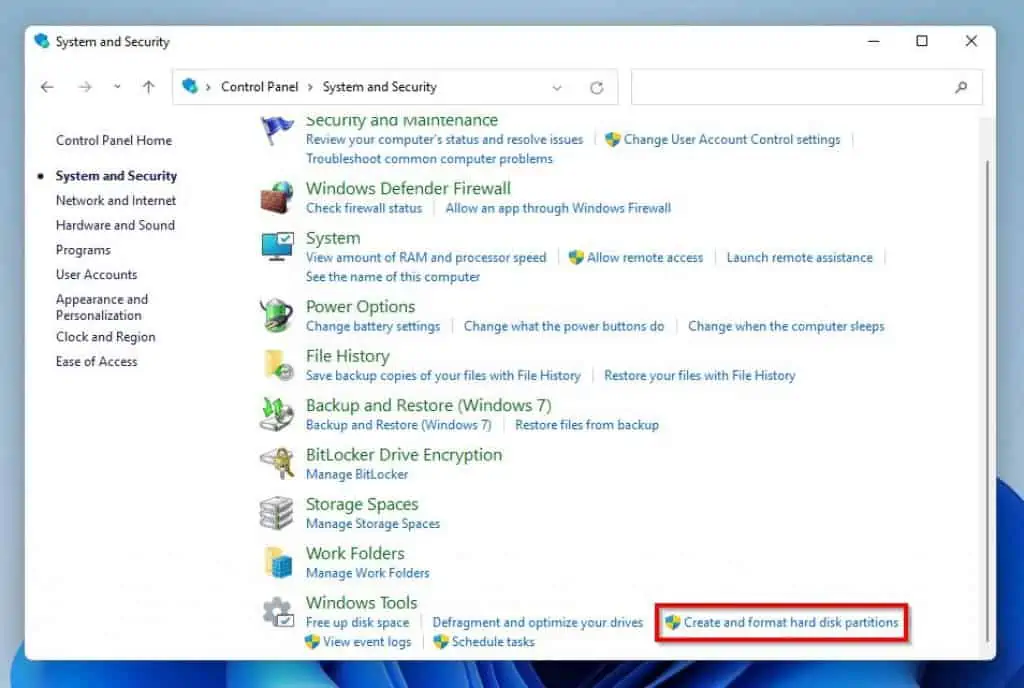Click Manage Work Folders
The height and width of the screenshot is (688, 1024).
click(367, 573)
